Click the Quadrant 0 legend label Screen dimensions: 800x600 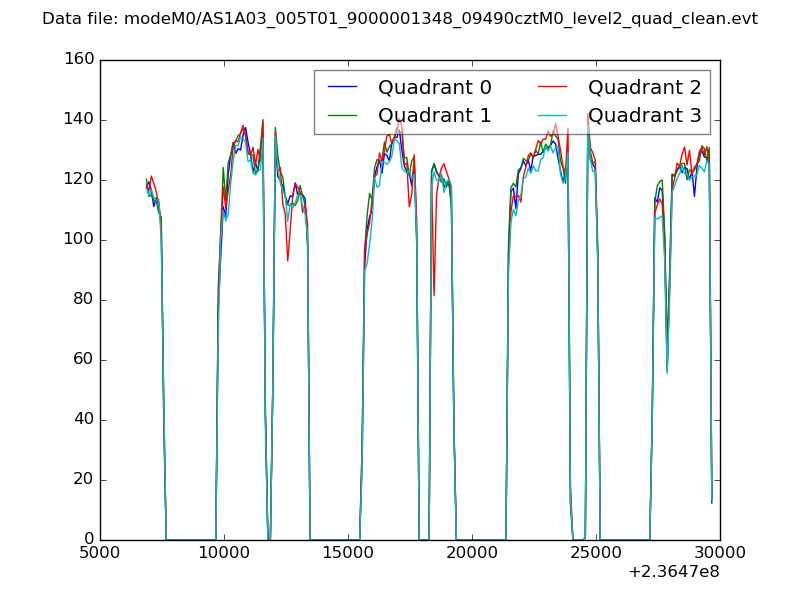click(x=434, y=87)
